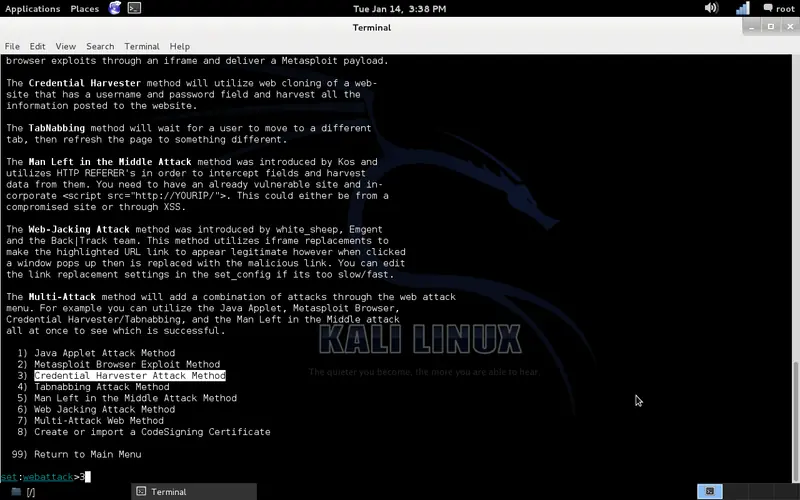
Task: Click "Man Left in the Middle Attack Method" option
Action: 136,398
